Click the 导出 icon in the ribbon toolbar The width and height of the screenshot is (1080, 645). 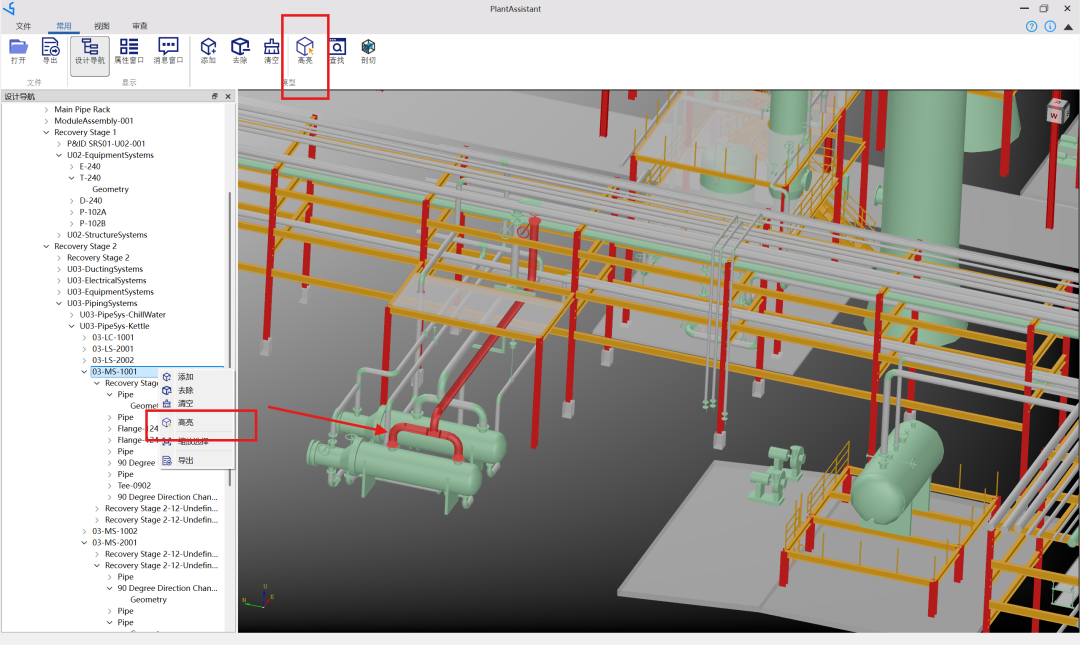point(50,47)
